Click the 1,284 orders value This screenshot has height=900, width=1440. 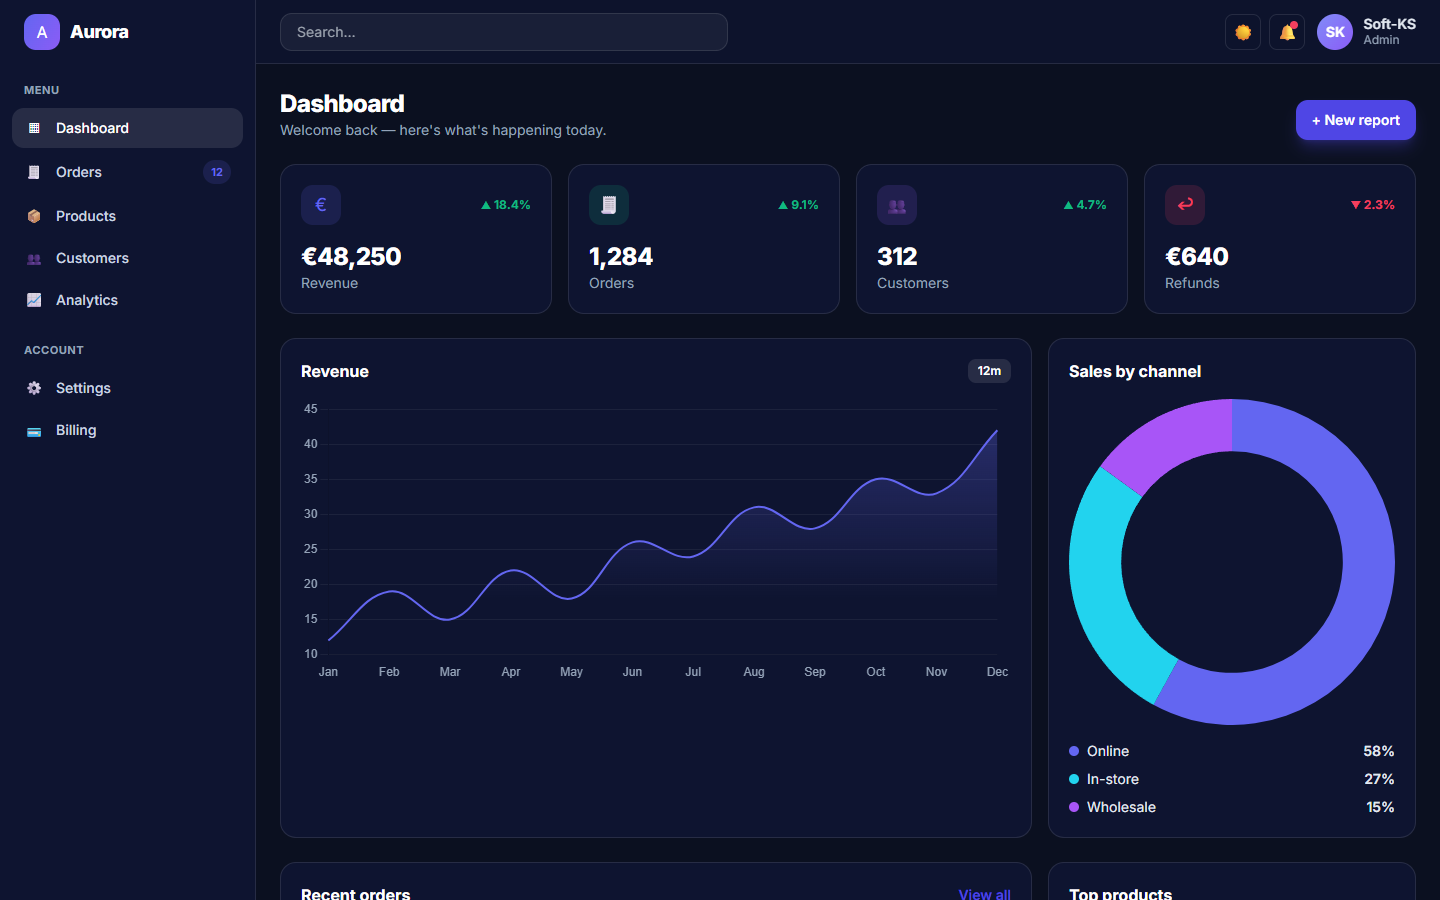click(x=621, y=257)
